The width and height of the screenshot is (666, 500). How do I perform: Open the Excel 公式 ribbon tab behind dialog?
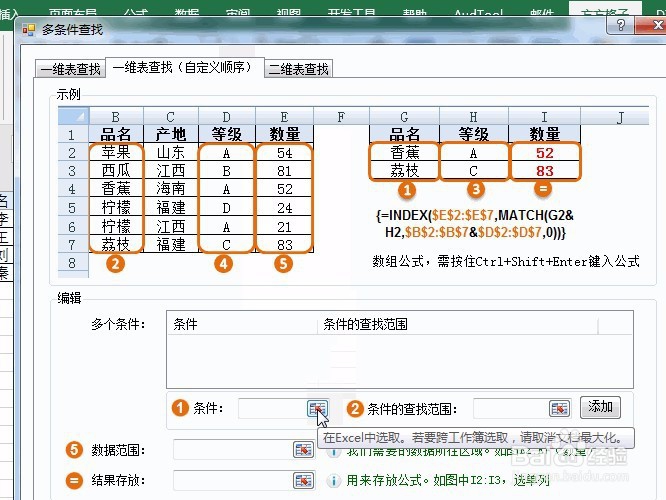136,13
